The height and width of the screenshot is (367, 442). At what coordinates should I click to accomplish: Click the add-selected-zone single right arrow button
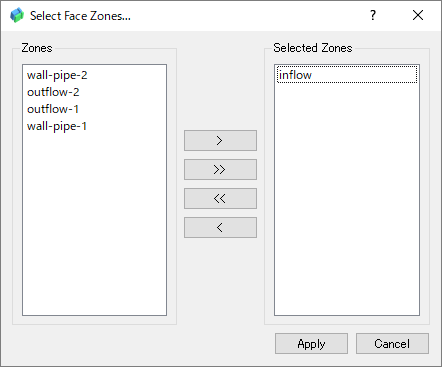click(x=220, y=140)
